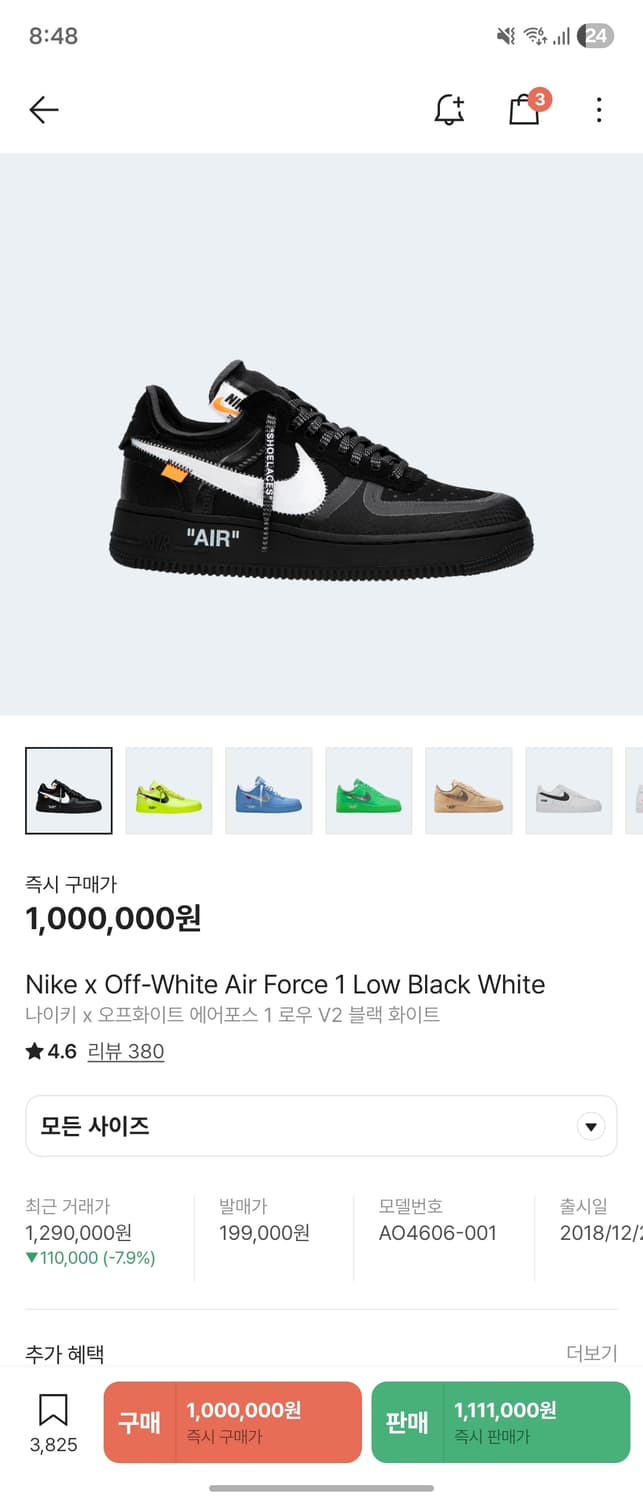Open the 리뷰 380 reviews link
Viewport: 643px width, 1500px height.
click(x=126, y=1051)
